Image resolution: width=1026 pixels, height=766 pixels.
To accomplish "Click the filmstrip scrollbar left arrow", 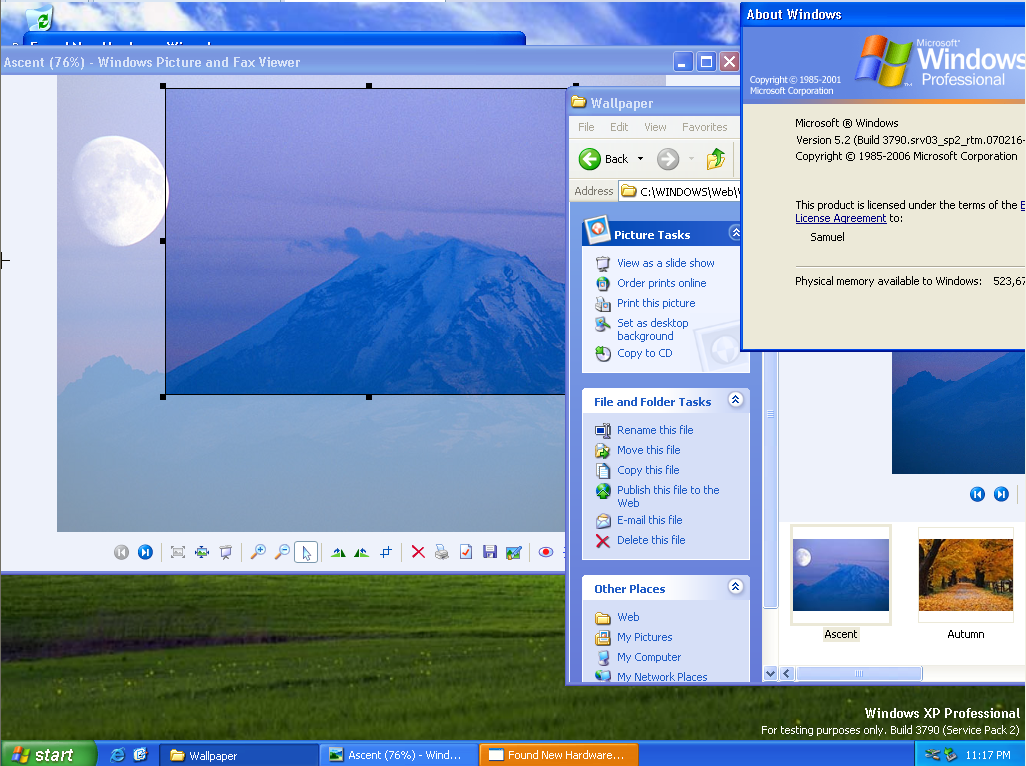I will pyautogui.click(x=787, y=674).
